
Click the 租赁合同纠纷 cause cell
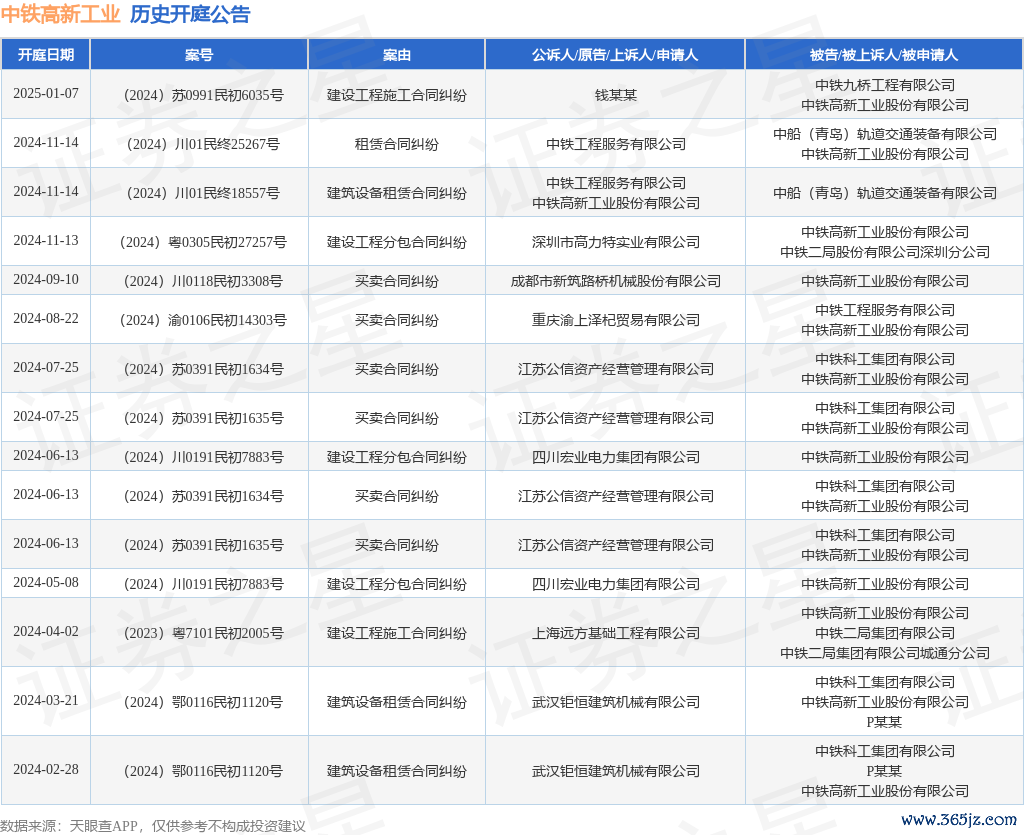click(x=396, y=144)
